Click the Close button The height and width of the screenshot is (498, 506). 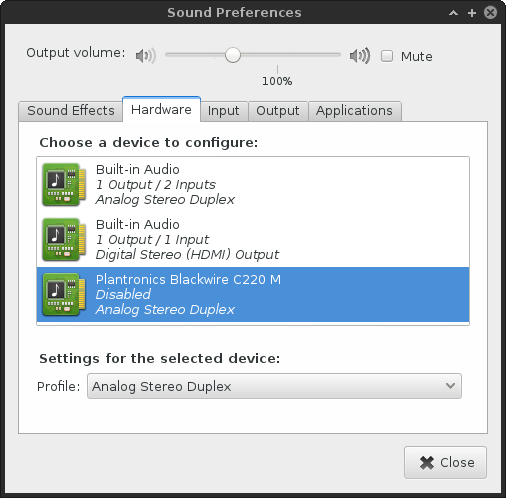click(x=445, y=462)
